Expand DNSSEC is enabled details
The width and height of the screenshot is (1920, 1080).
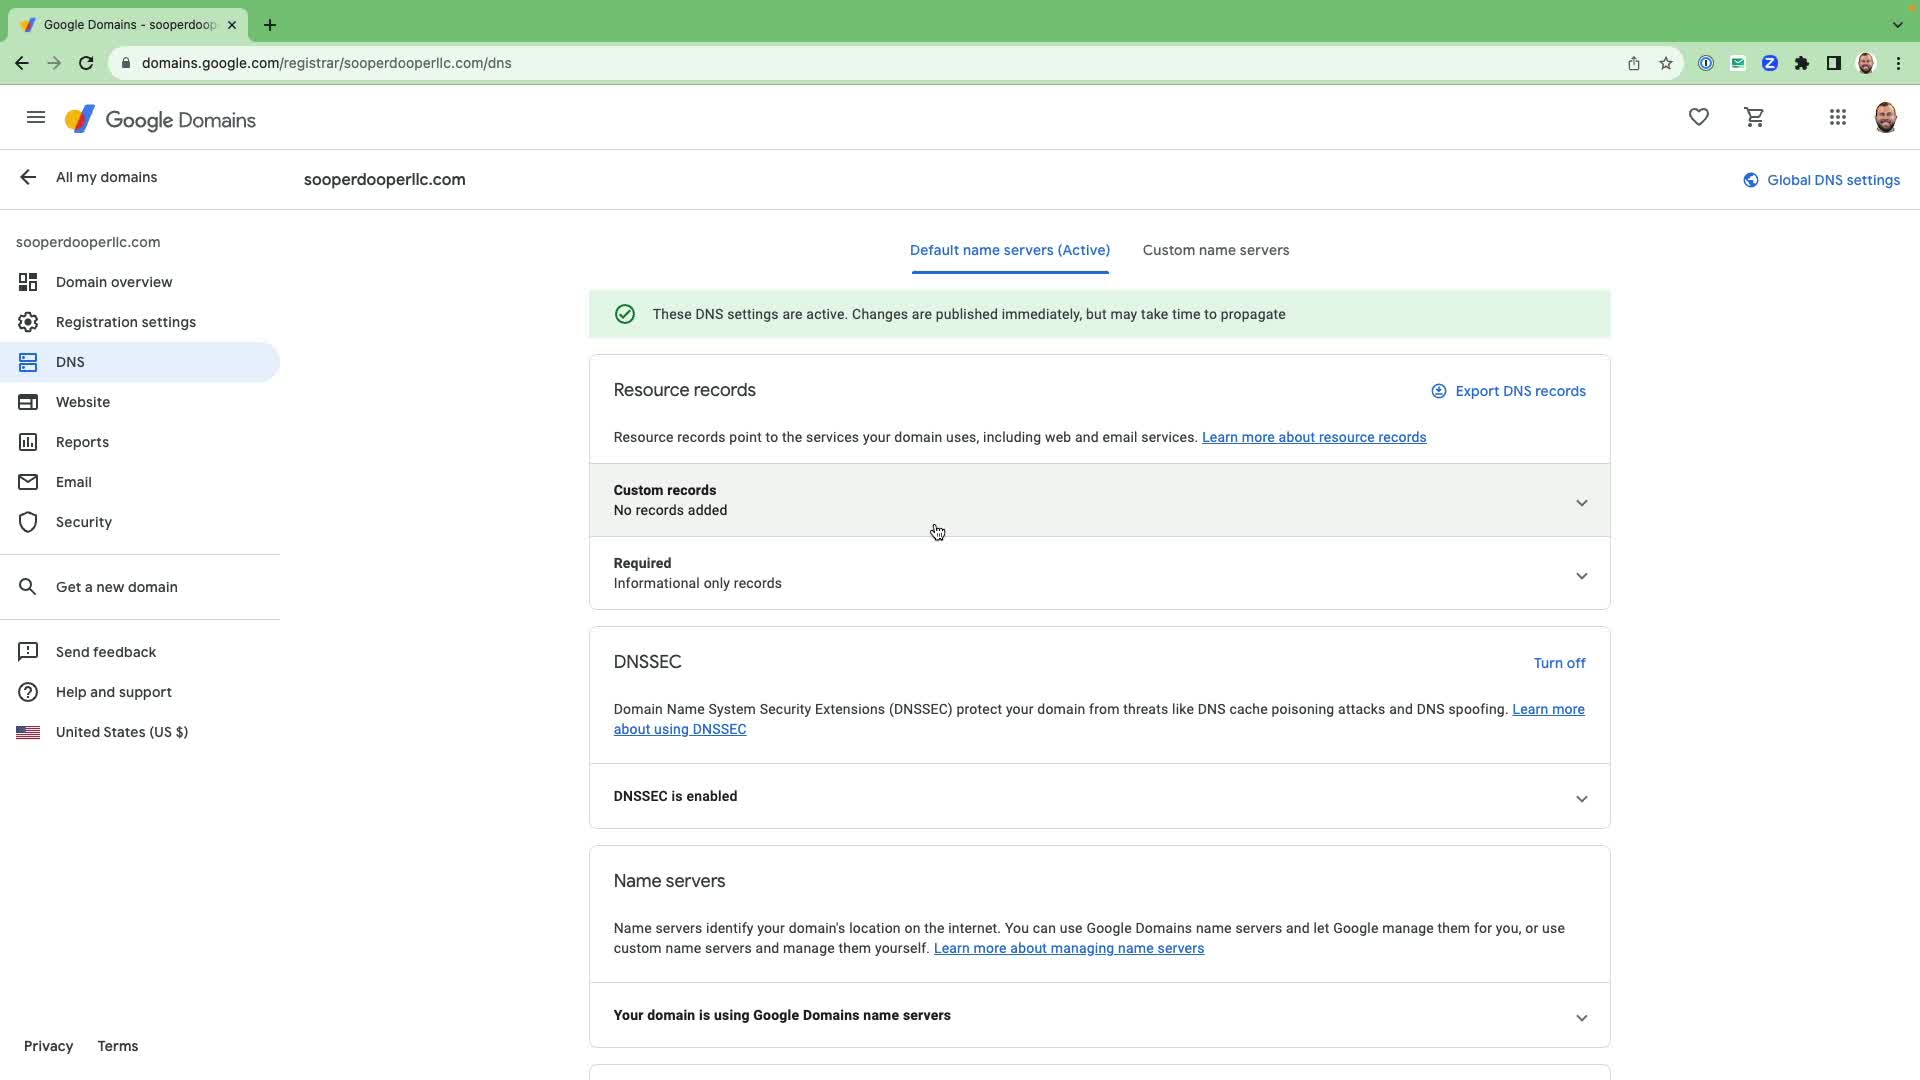[1581, 798]
